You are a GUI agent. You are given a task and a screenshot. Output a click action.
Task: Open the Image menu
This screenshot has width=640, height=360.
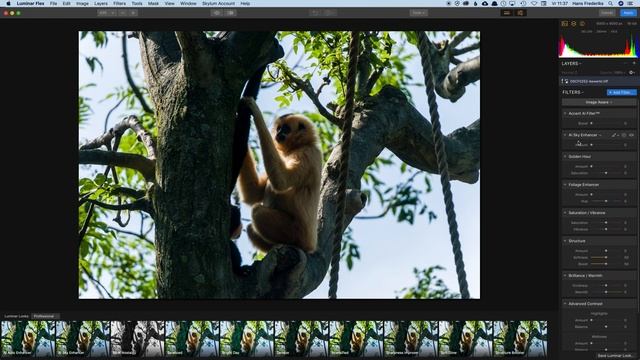(x=82, y=3)
